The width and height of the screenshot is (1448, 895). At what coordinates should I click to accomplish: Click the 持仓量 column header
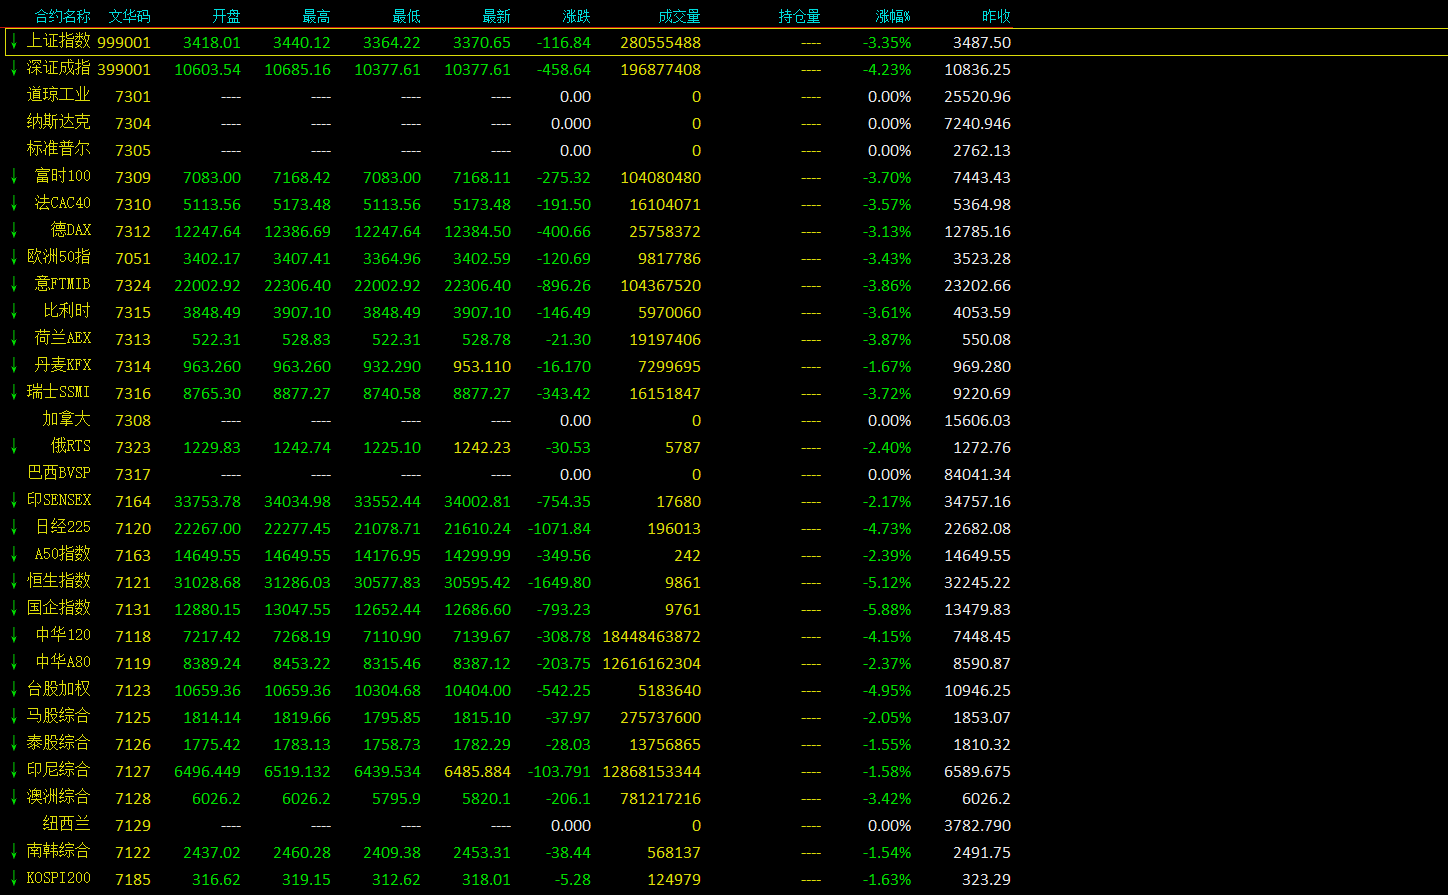pyautogui.click(x=799, y=16)
